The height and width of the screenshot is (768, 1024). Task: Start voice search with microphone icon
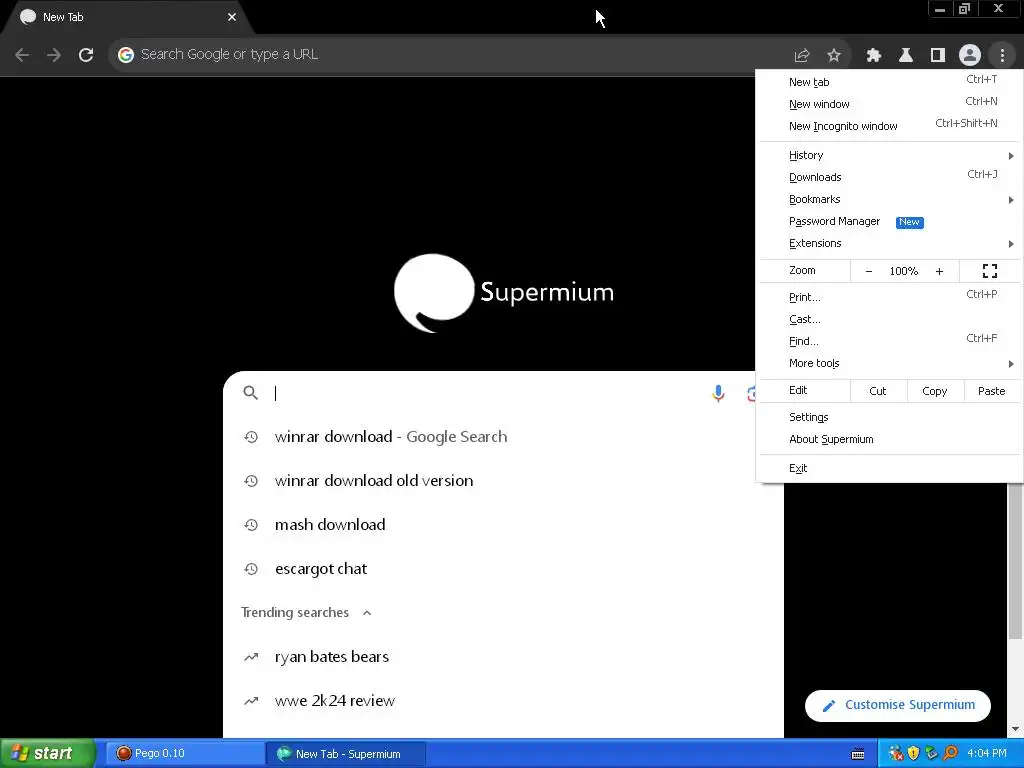pos(718,393)
